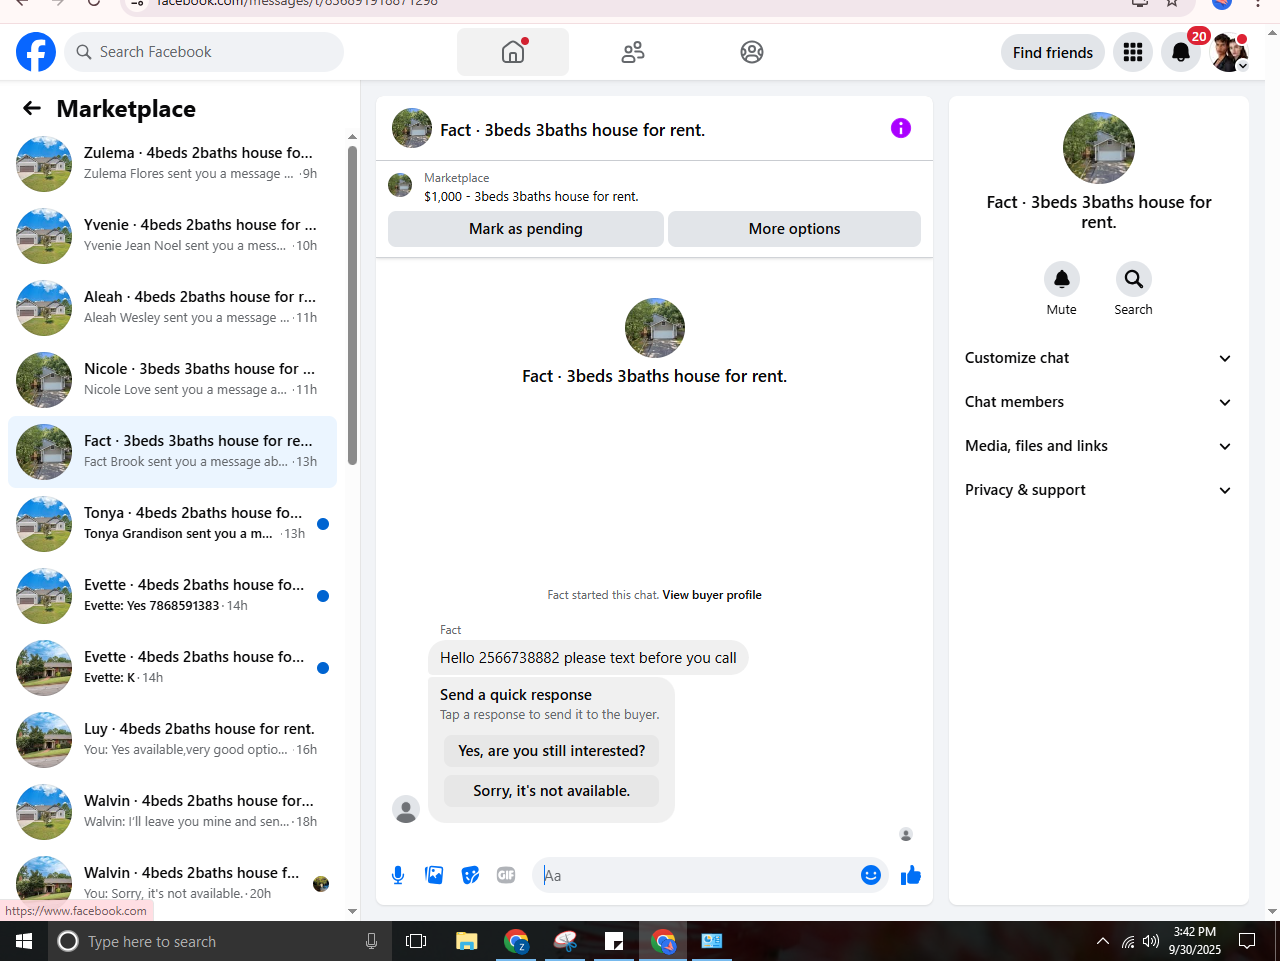Image resolution: width=1280 pixels, height=961 pixels.
Task: Open the taskbar clock showing 3:42 PM
Action: [x=1195, y=941]
